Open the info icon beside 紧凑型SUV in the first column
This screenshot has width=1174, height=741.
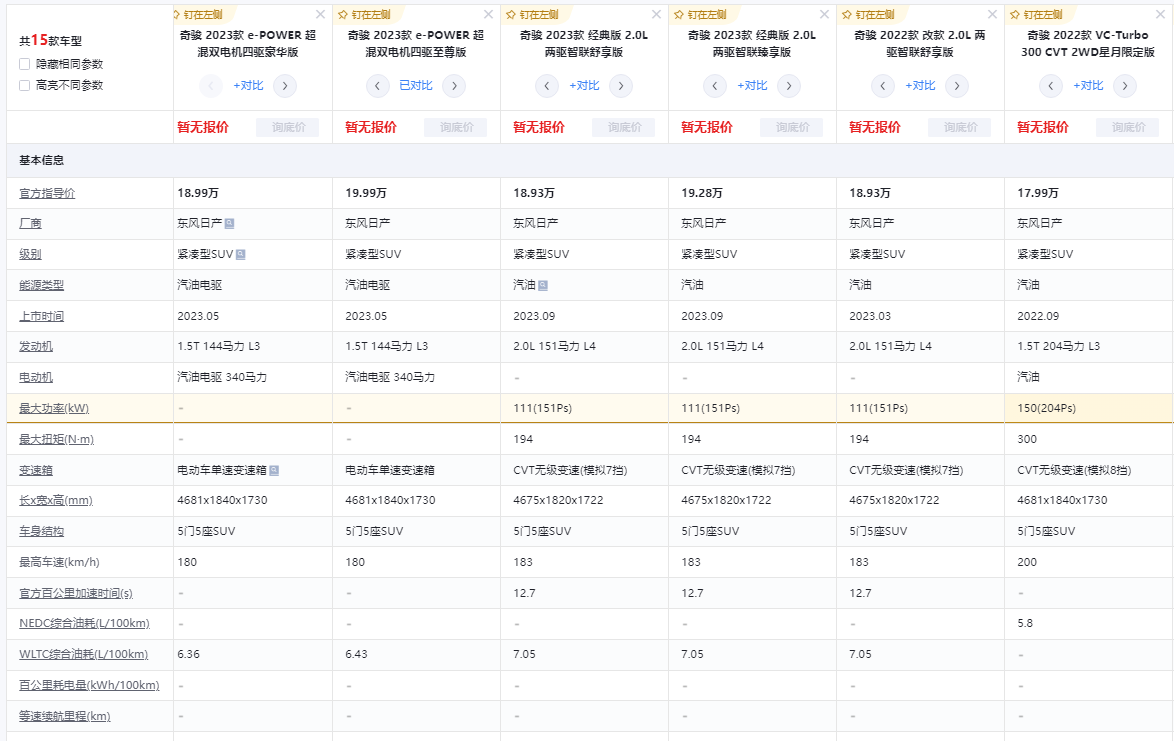[241, 254]
